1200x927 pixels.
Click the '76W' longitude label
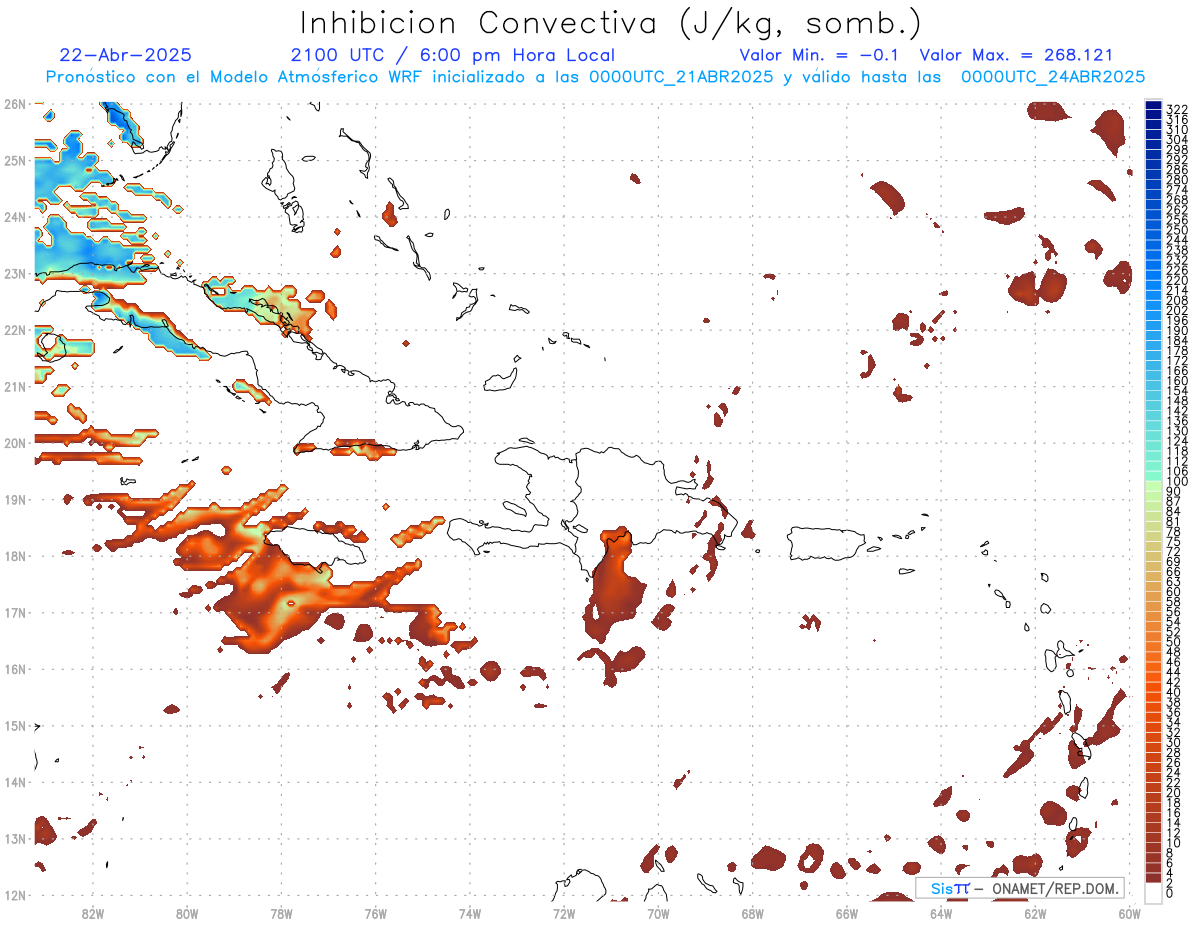pyautogui.click(x=375, y=913)
